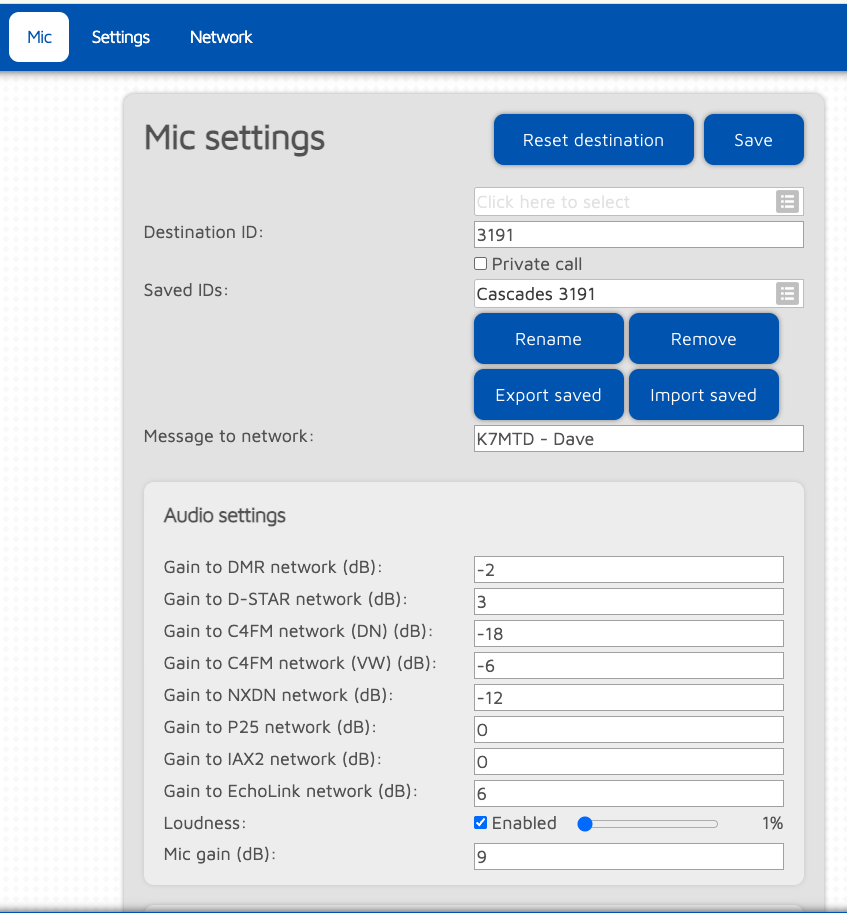Open the Network tab
847x913 pixels.
[221, 37]
